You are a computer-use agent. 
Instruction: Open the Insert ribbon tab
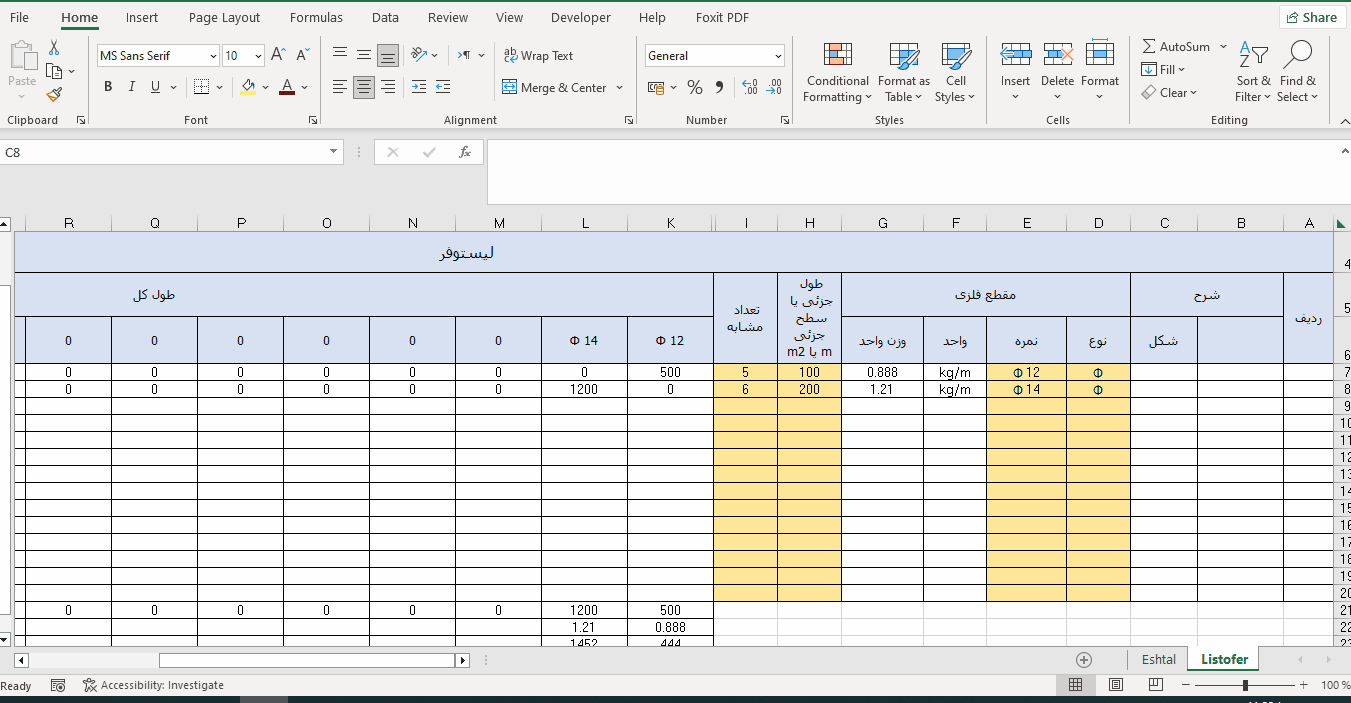pyautogui.click(x=142, y=17)
